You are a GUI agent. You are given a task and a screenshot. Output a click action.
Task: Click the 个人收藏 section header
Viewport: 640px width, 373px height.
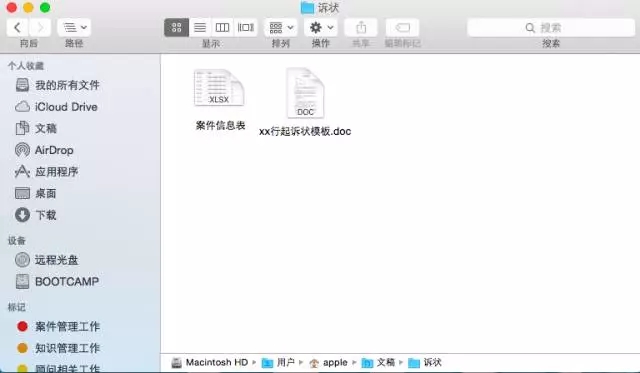pyautogui.click(x=26, y=66)
